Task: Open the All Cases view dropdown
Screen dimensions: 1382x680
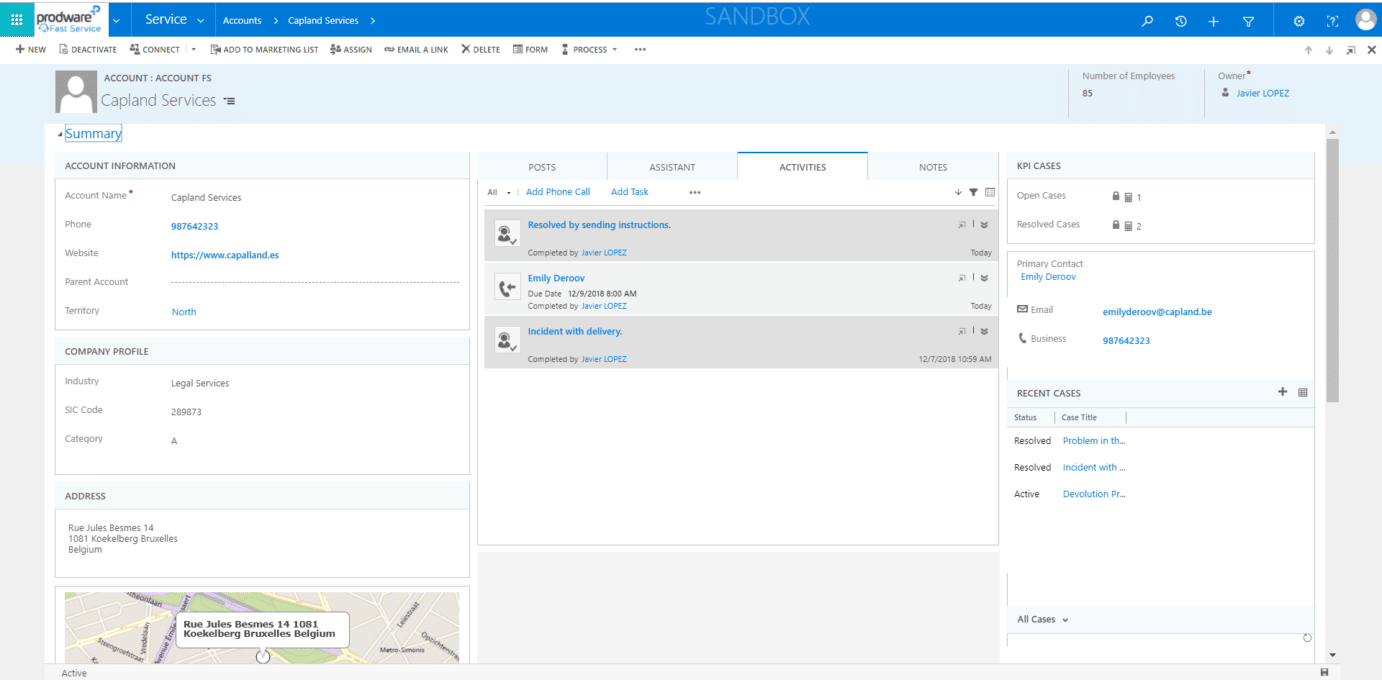Action: pyautogui.click(x=1043, y=619)
